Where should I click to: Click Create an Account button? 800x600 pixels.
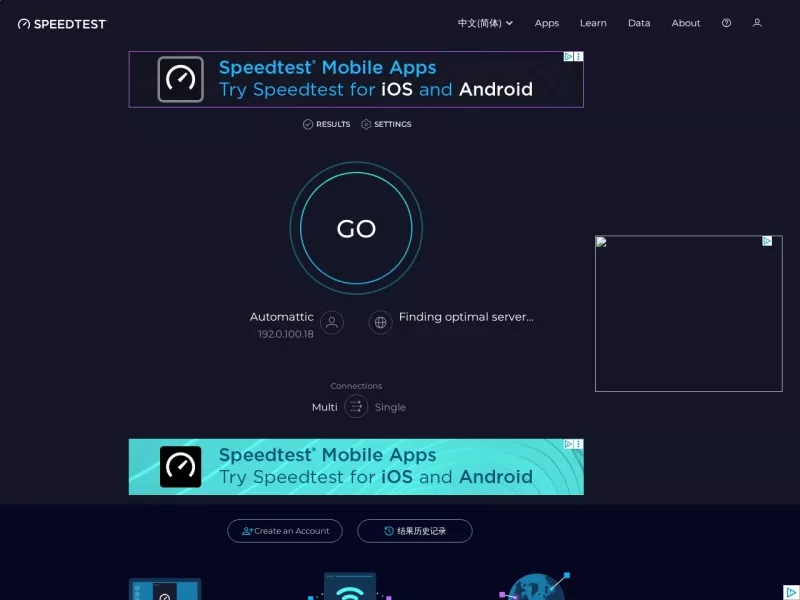(x=285, y=531)
